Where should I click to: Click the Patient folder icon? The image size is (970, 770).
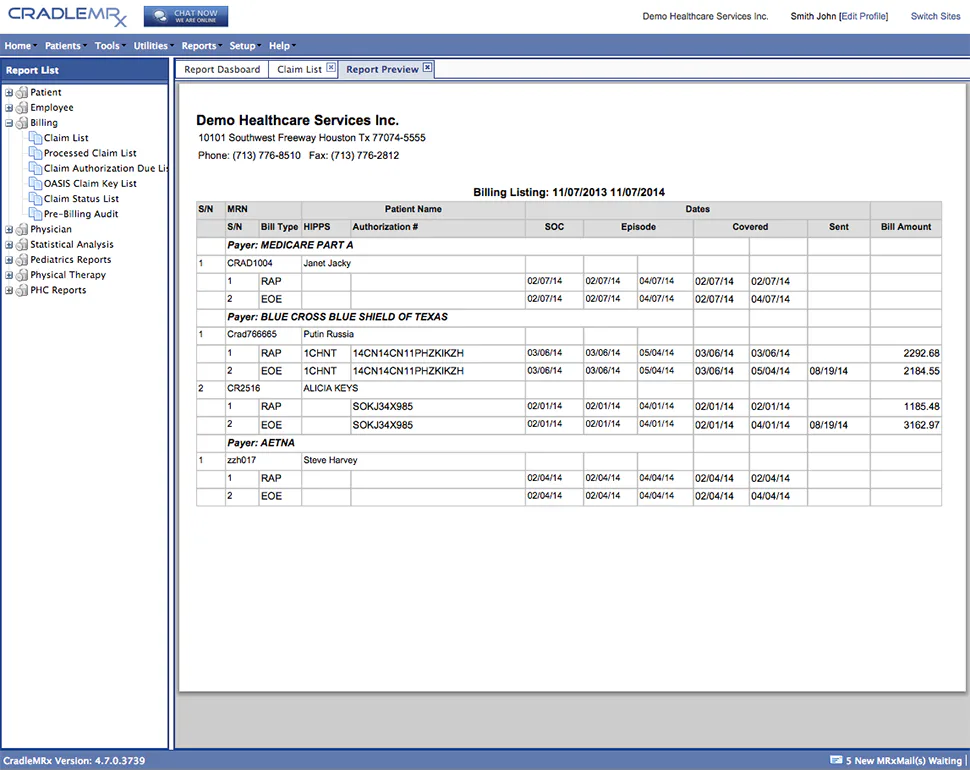22,93
